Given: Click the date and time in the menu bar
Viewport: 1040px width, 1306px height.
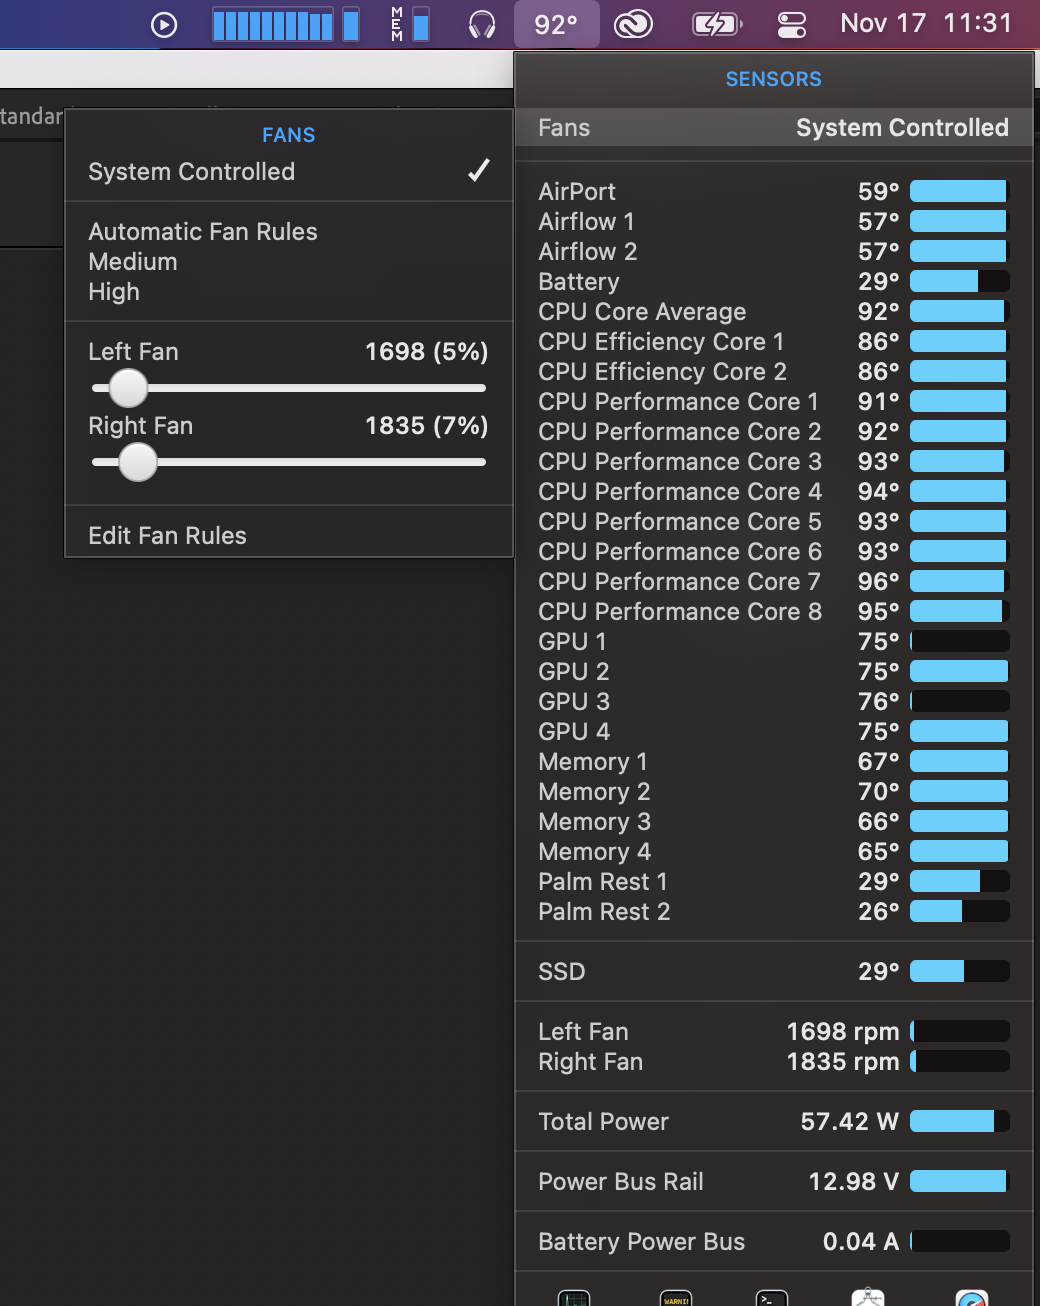Looking at the screenshot, I should tap(926, 24).
